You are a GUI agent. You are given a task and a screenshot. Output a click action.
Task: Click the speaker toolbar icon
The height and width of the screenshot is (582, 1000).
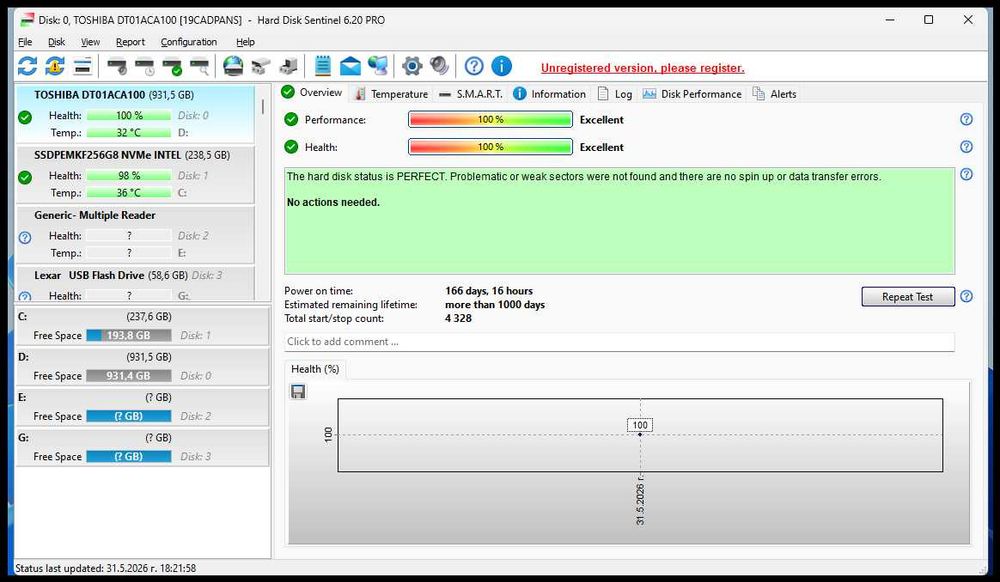439,66
